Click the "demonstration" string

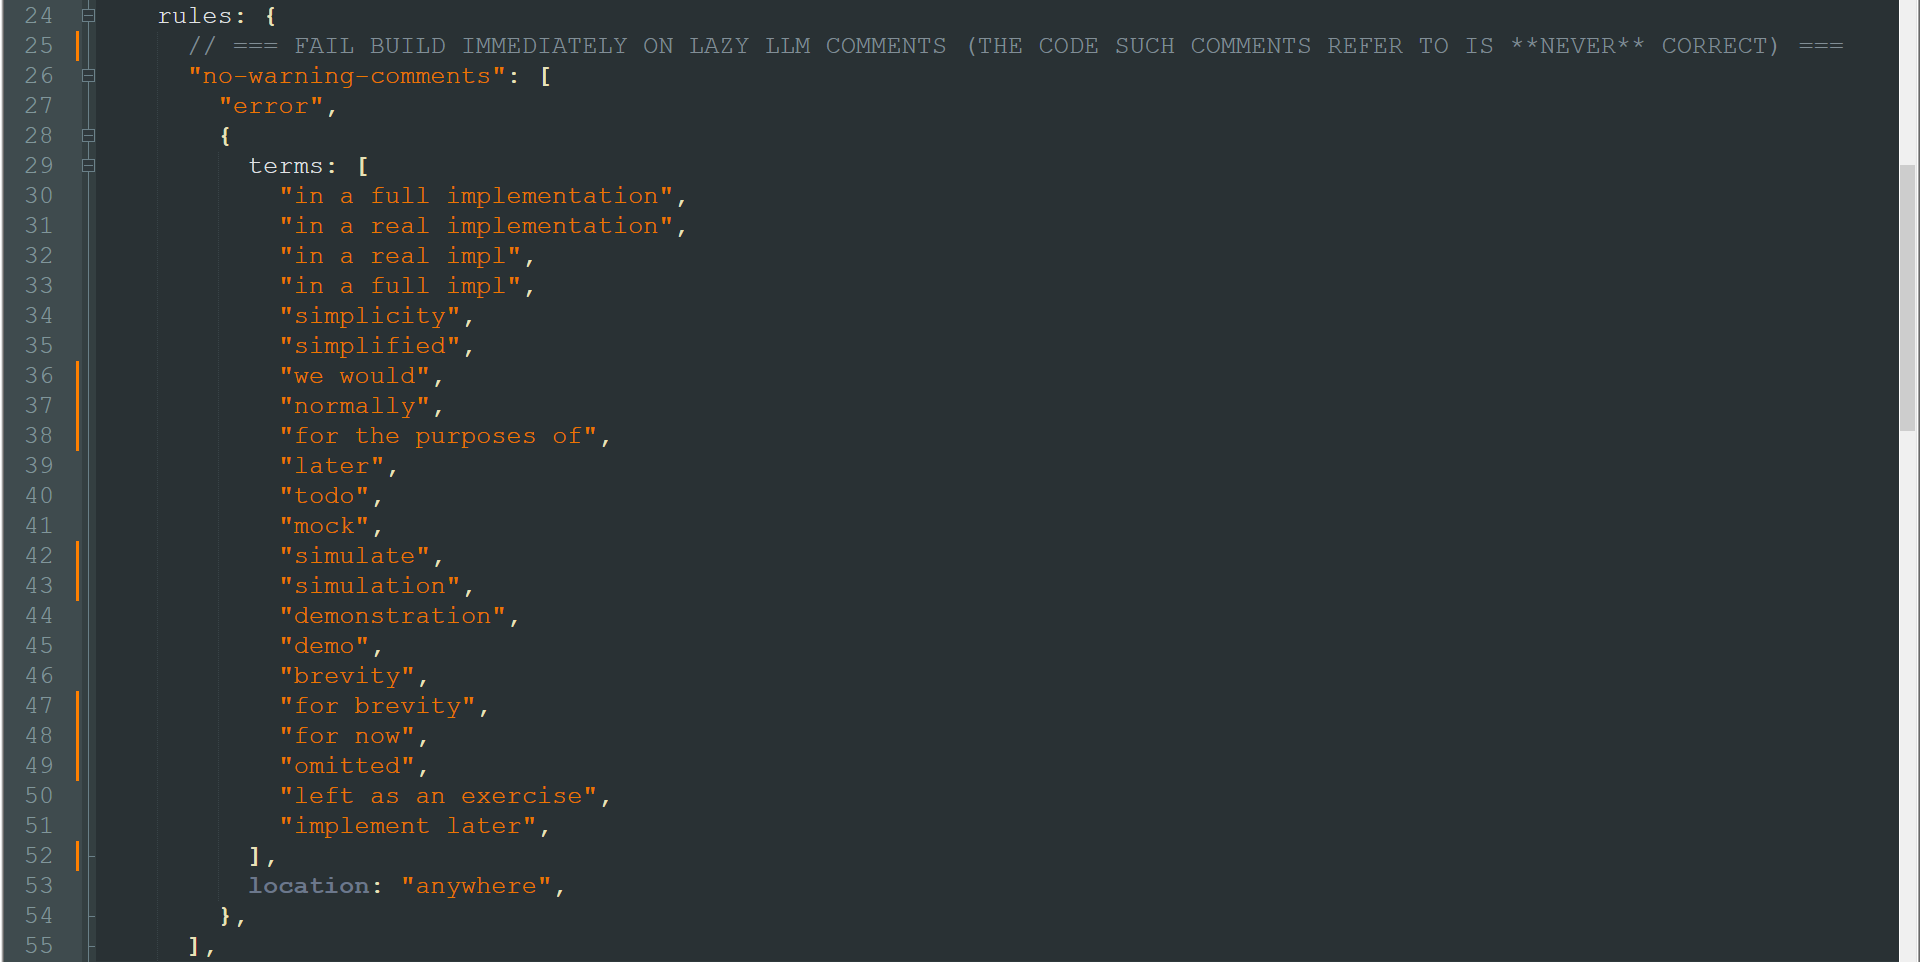393,616
